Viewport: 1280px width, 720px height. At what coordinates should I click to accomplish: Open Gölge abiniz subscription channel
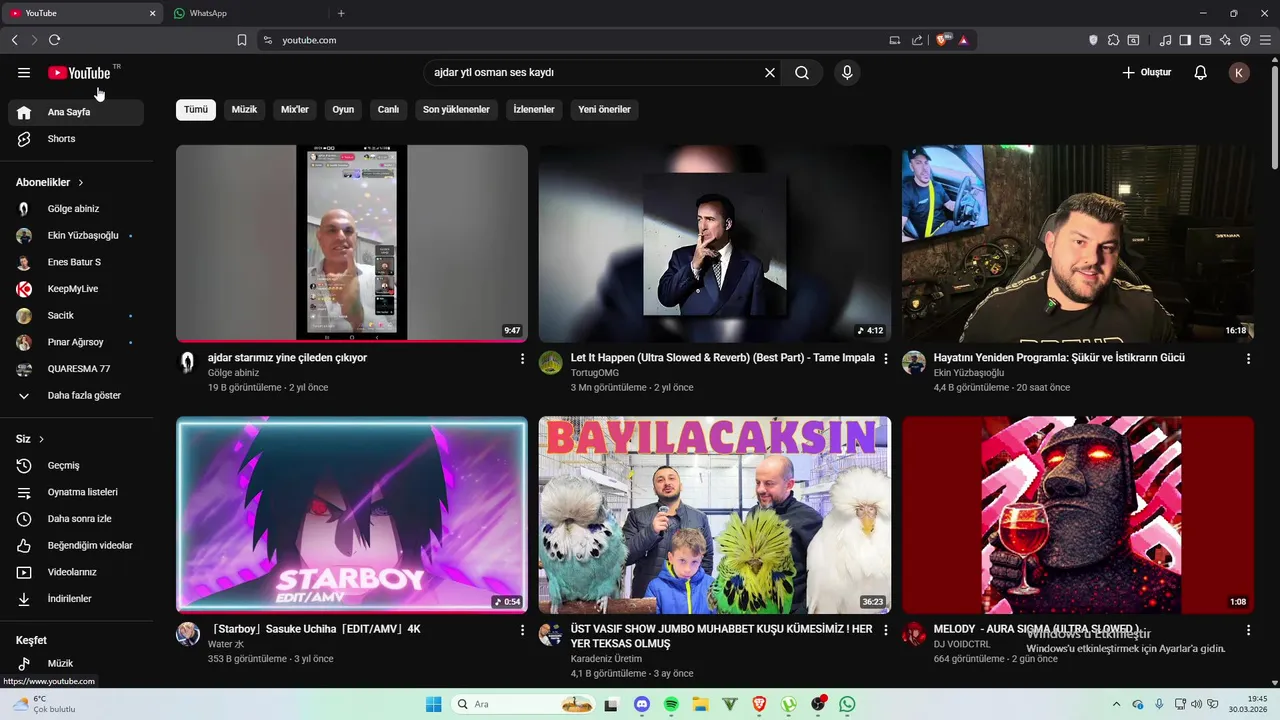(76, 209)
